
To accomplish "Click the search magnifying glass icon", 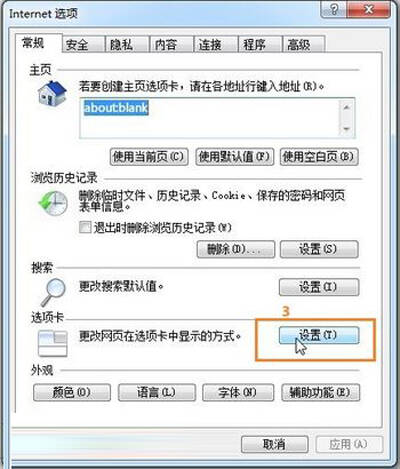I will [x=53, y=292].
